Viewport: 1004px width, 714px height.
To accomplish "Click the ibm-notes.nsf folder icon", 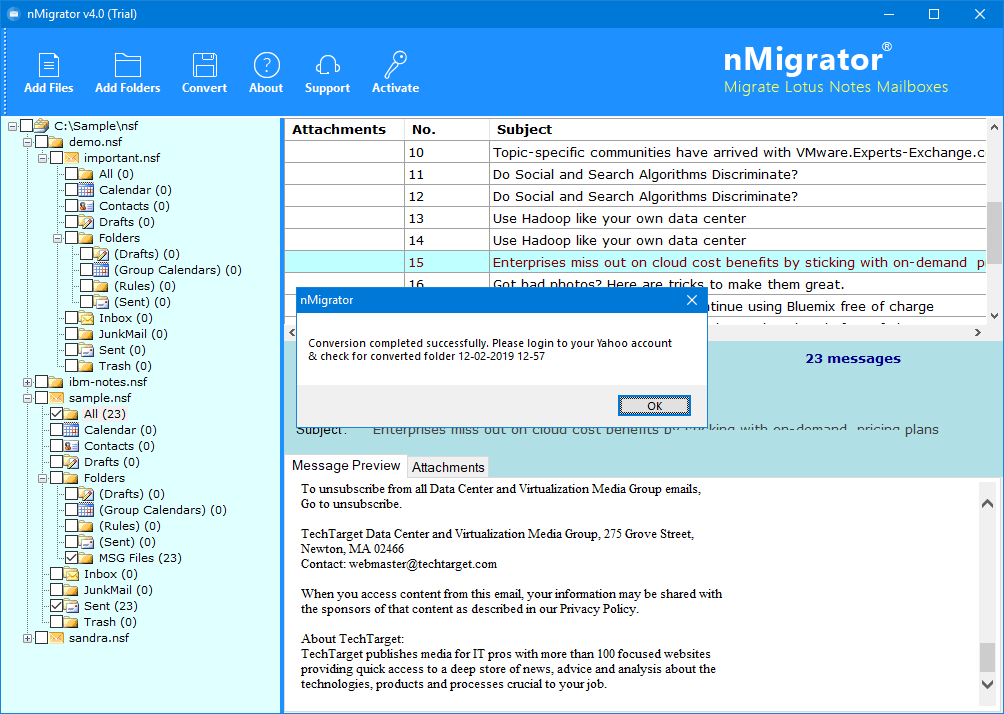I will coord(56,382).
